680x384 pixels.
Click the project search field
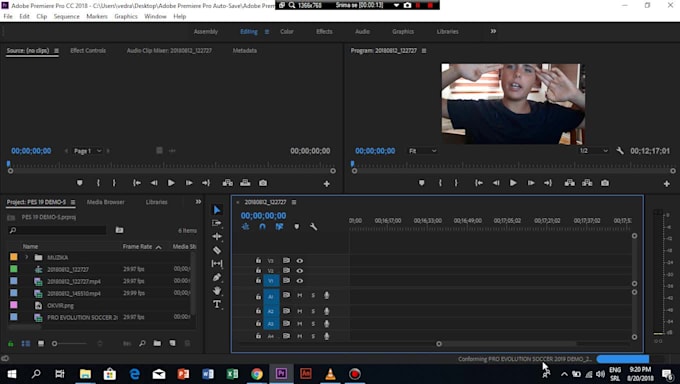57,230
